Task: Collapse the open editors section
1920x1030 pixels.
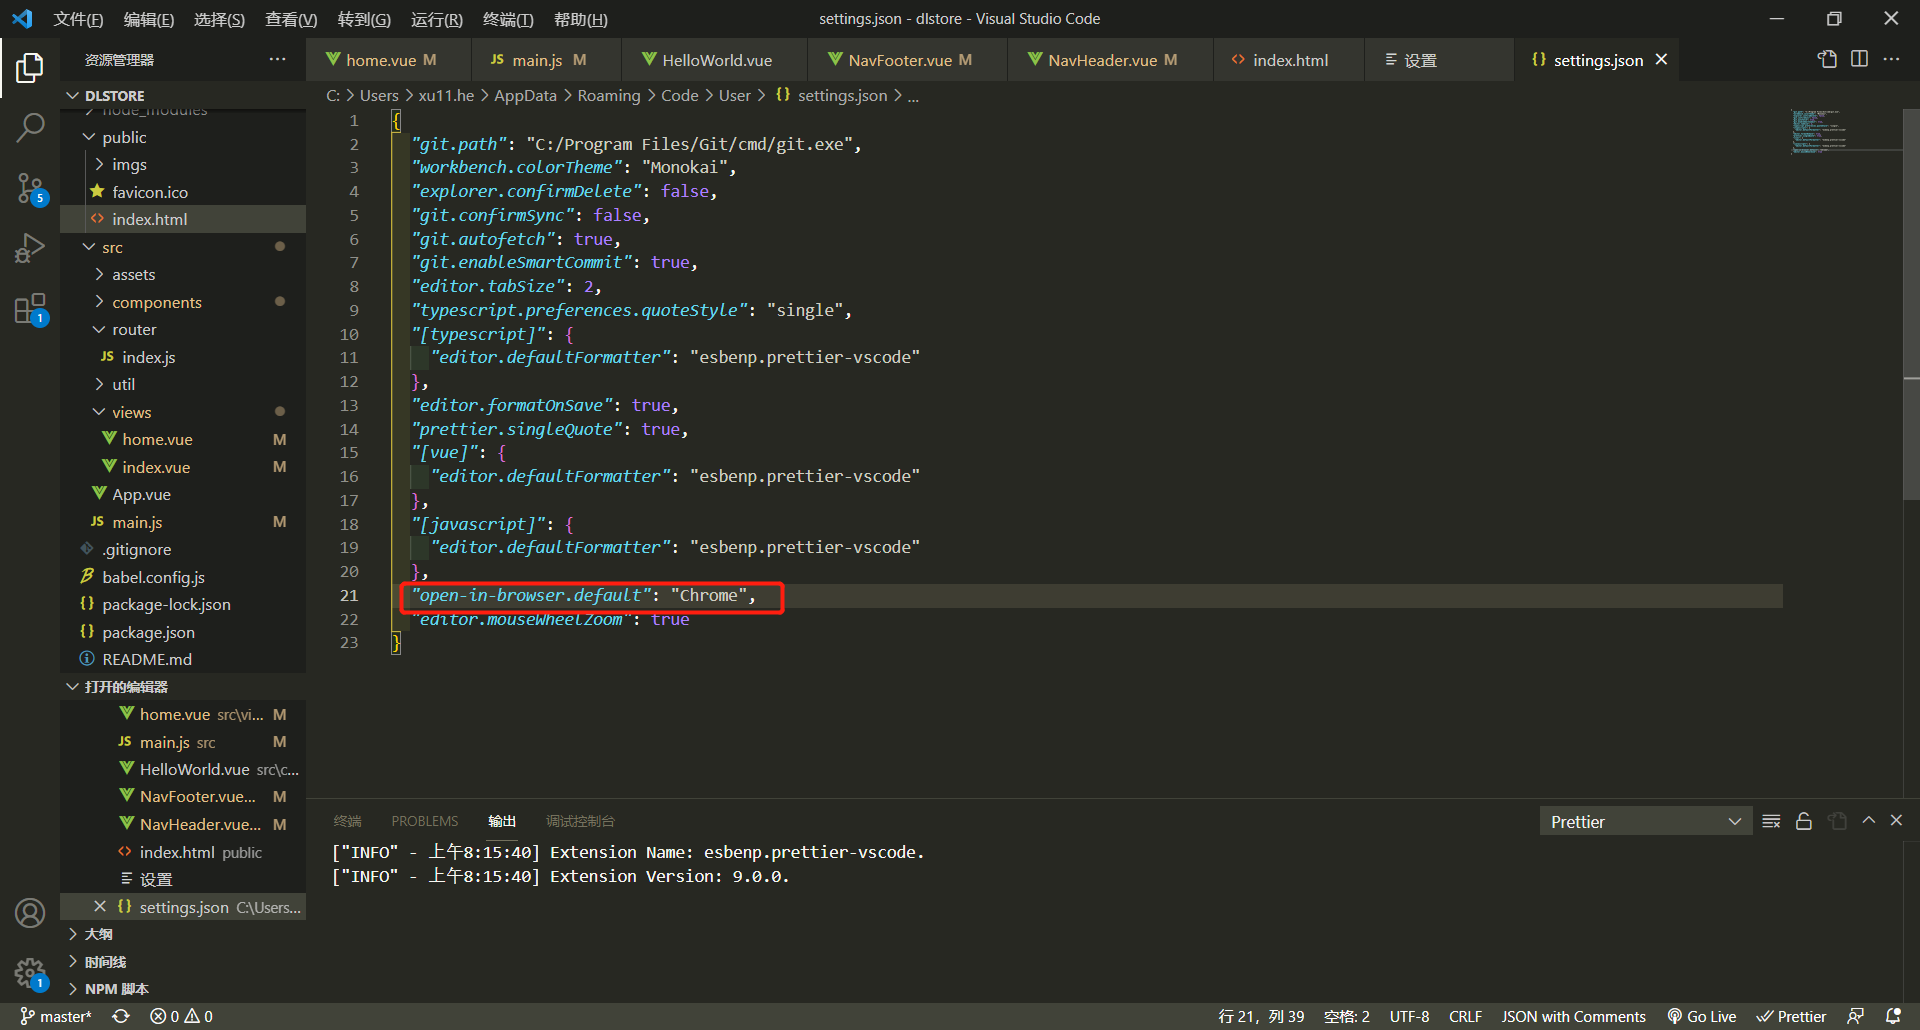Action: (x=183, y=687)
